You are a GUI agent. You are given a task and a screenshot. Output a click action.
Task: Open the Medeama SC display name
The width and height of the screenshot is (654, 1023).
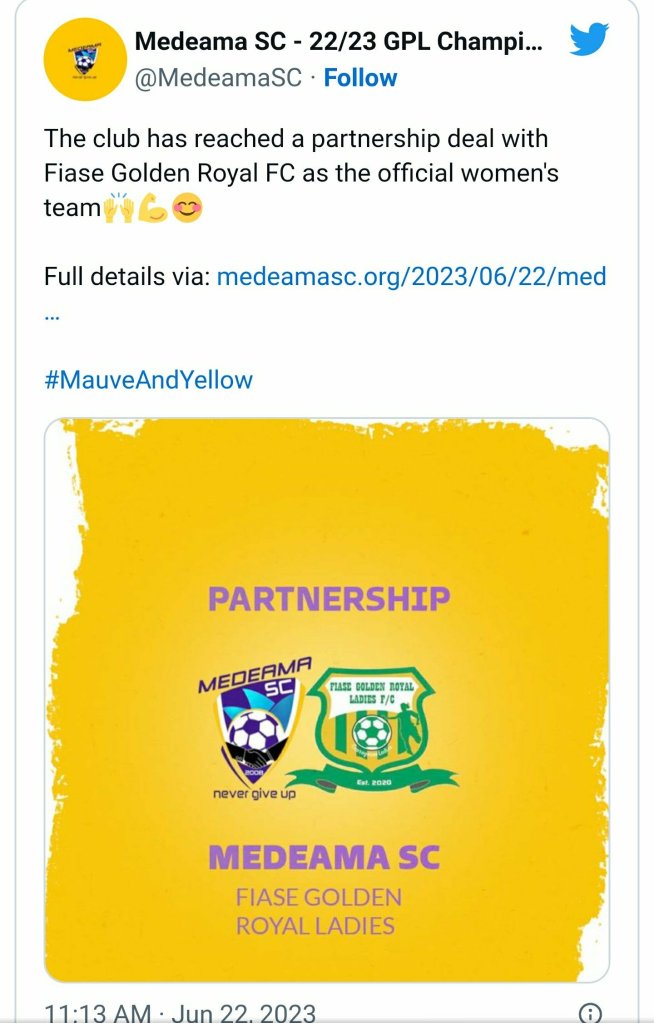(340, 42)
